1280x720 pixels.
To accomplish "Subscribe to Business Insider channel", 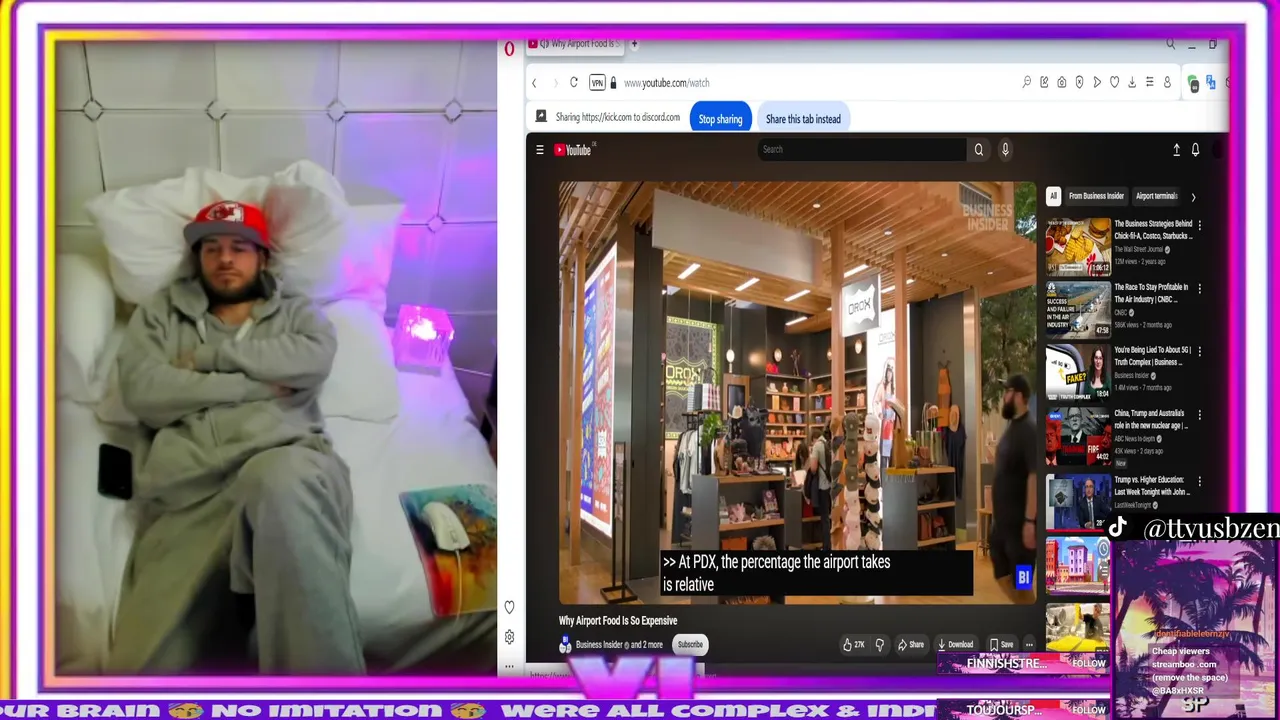I will (690, 645).
